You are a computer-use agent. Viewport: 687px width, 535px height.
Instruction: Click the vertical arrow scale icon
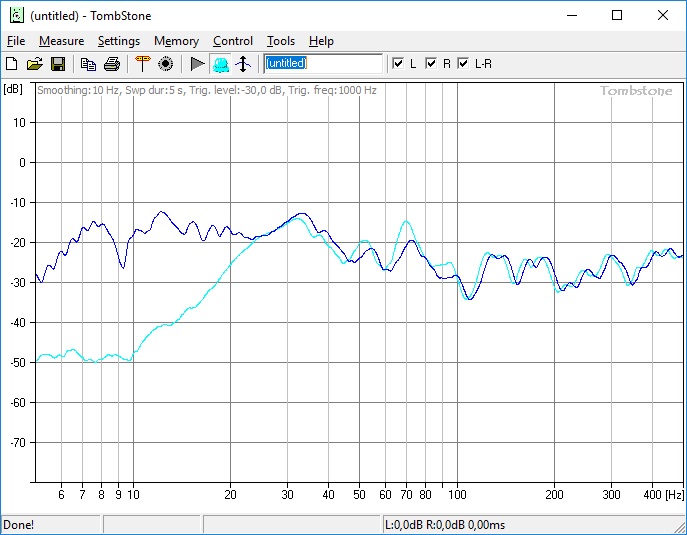243,64
